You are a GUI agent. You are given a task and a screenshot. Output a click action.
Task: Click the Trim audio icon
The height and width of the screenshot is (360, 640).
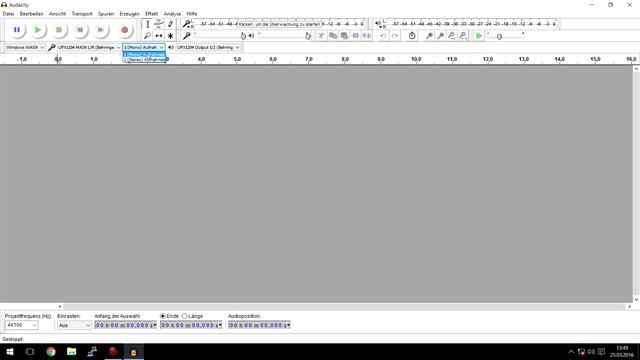click(356, 36)
